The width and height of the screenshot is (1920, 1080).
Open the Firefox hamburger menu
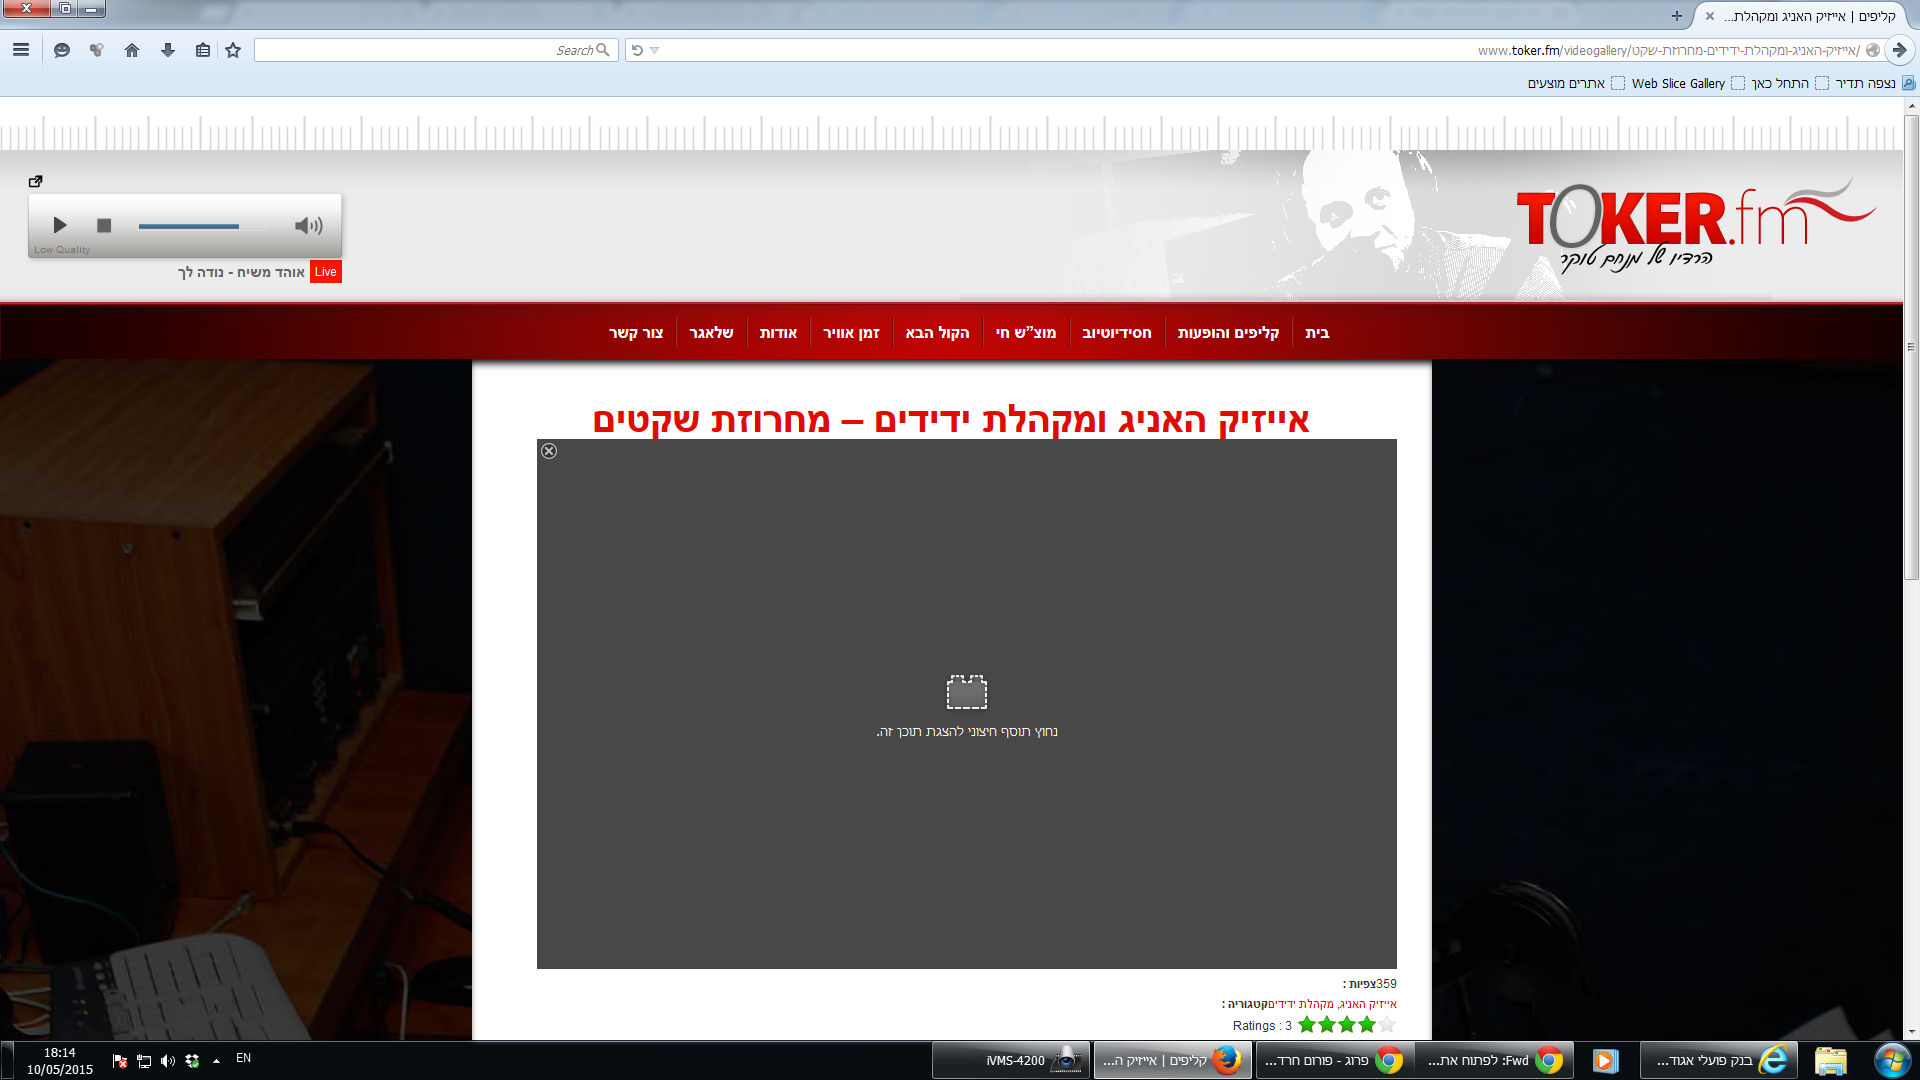click(21, 50)
